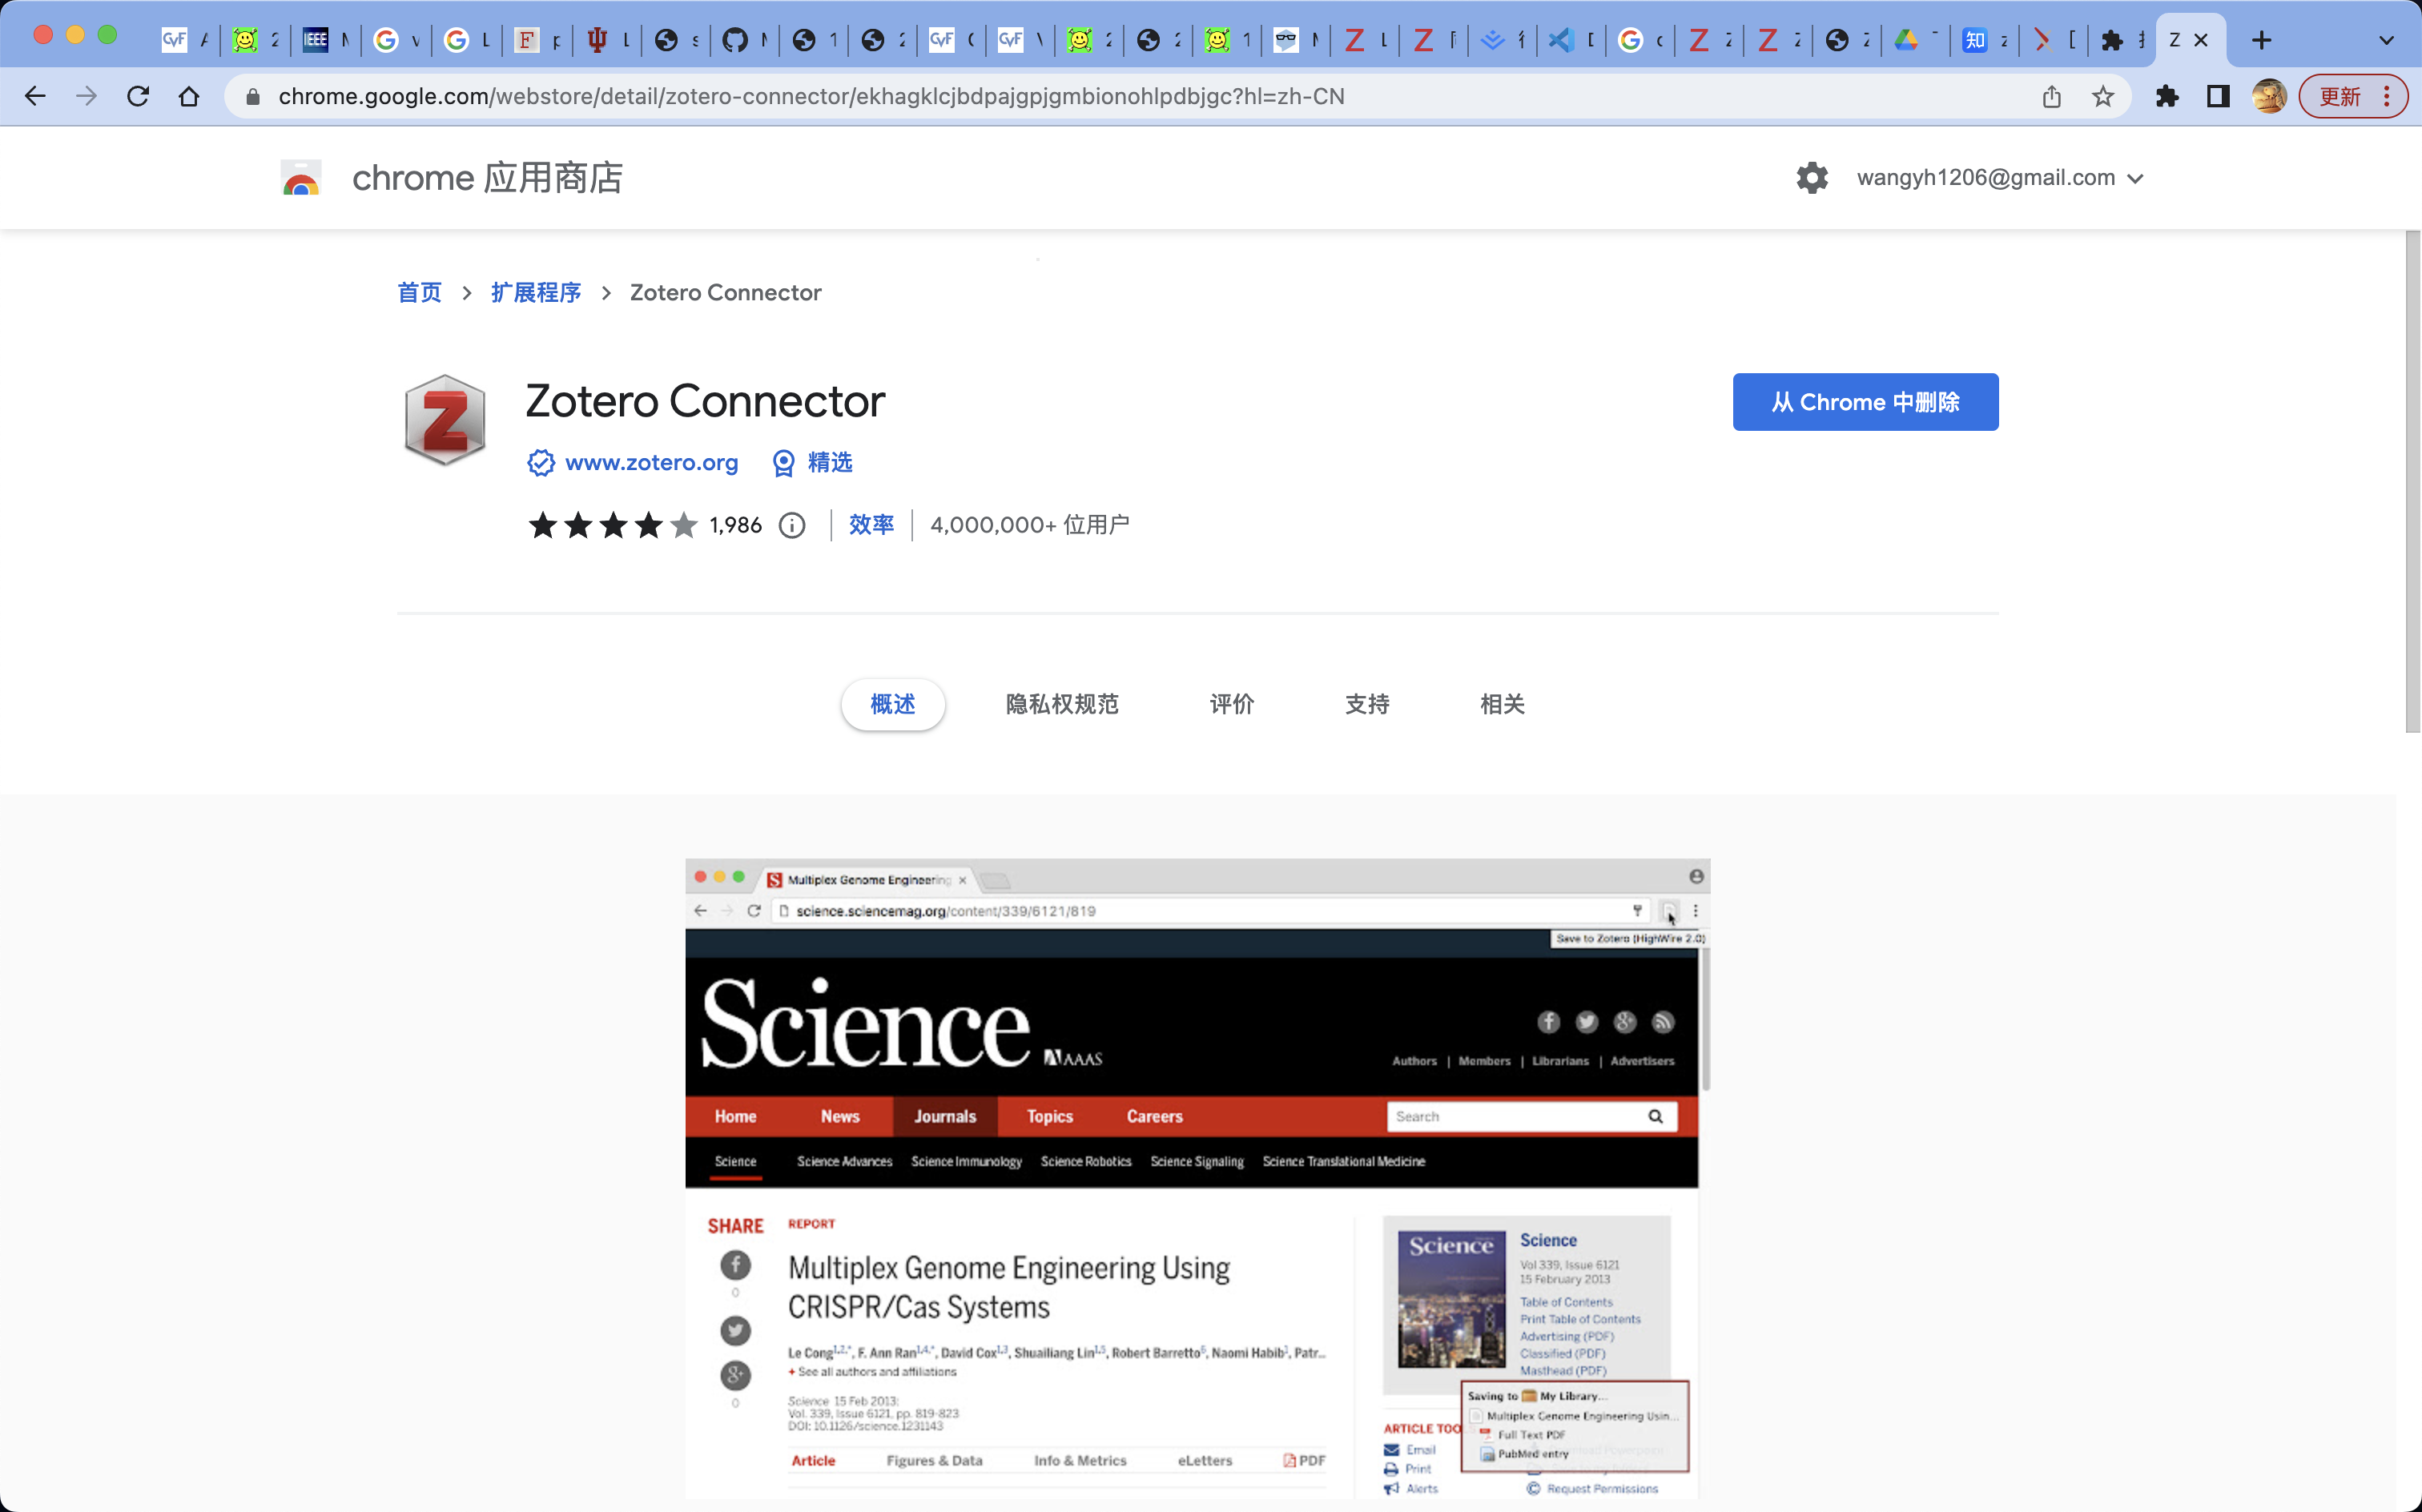This screenshot has height=1512, width=2422.
Task: Click the extensions puzzle icon in toolbar
Action: pyautogui.click(x=2166, y=96)
